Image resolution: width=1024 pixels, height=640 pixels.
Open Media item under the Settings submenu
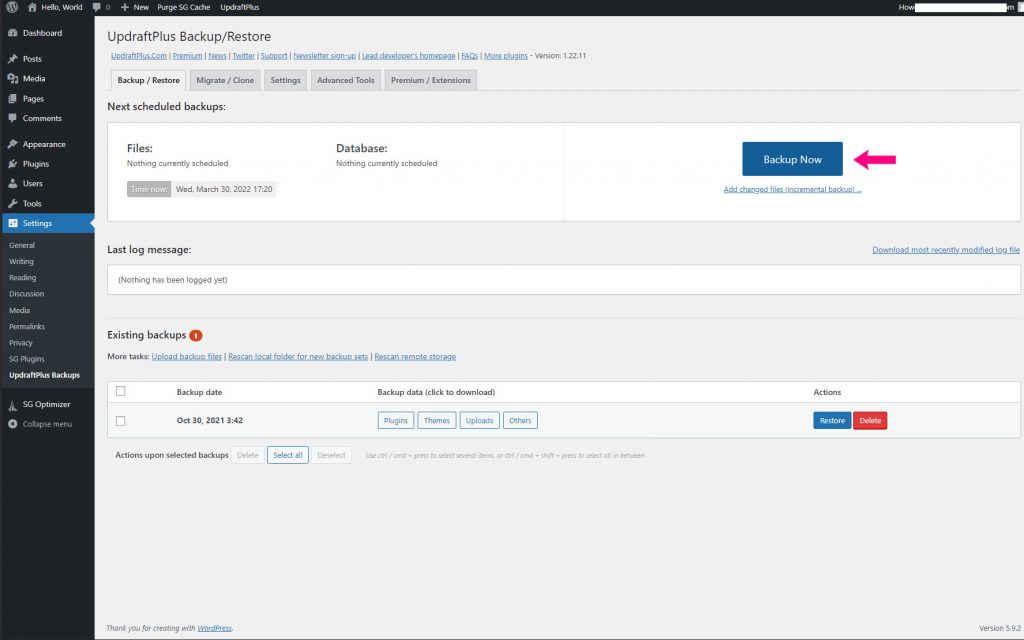pyautogui.click(x=19, y=310)
